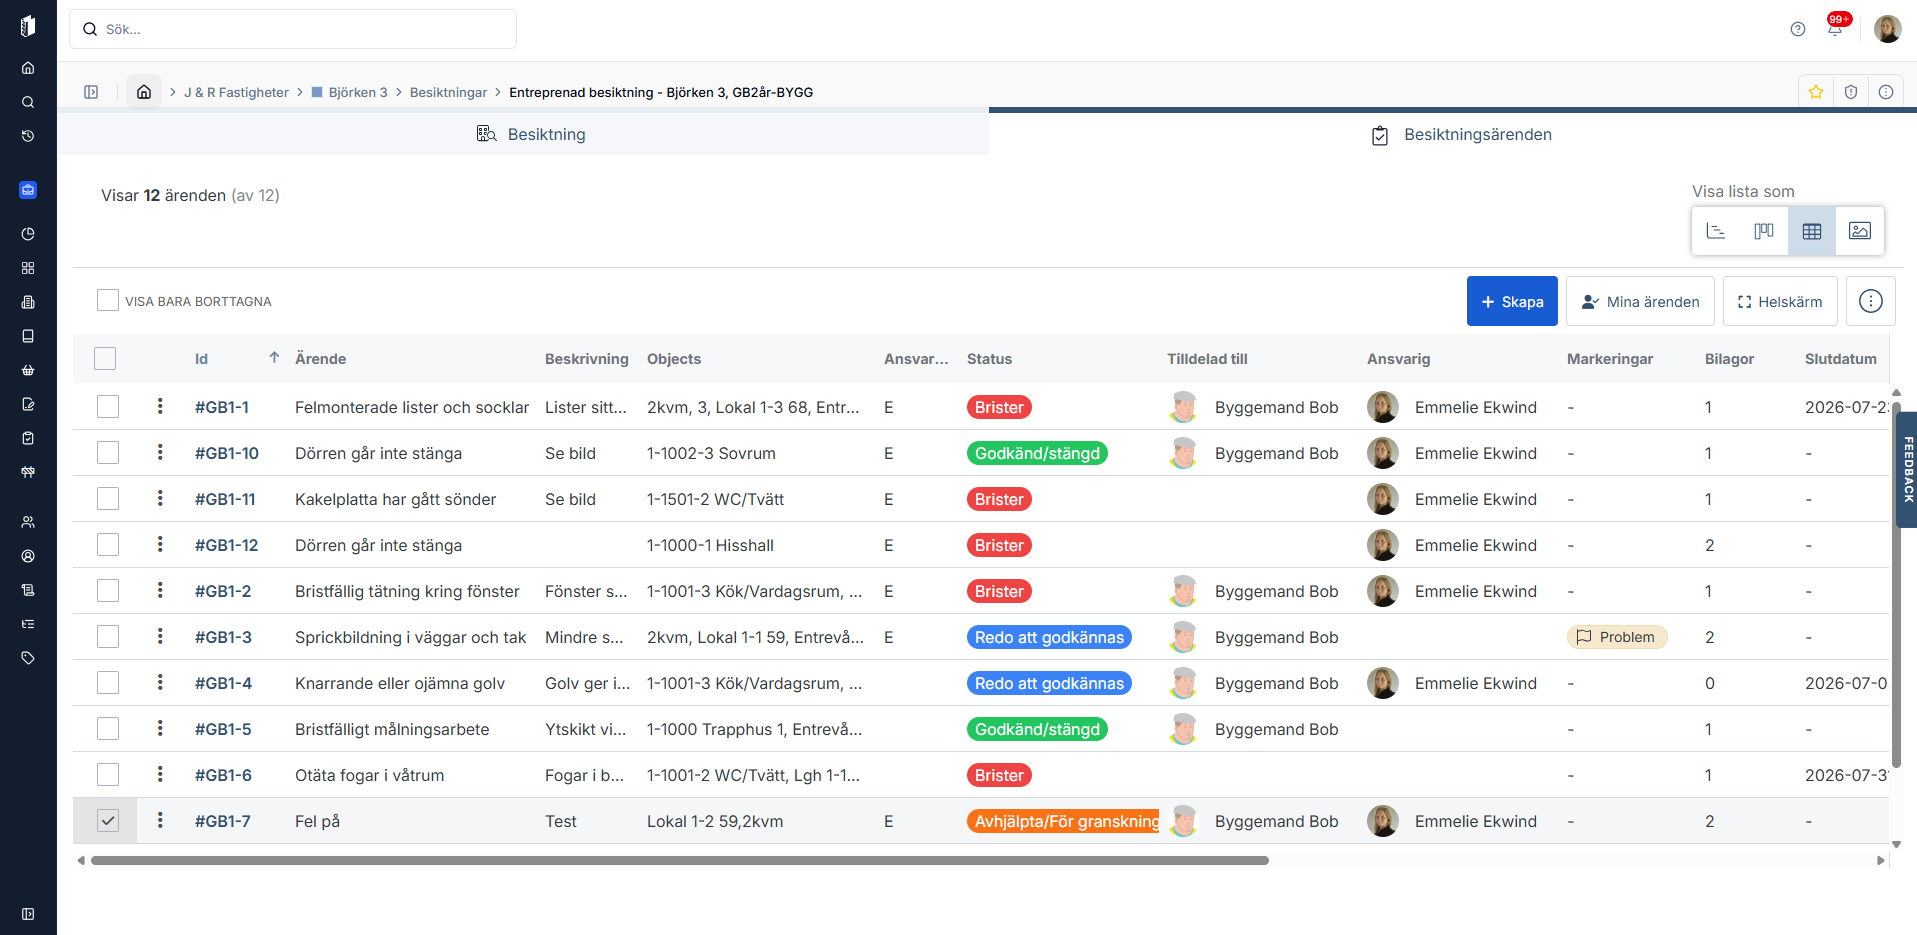The image size is (1917, 935).
Task: Open Helskärm fullscreen mode
Action: click(1780, 301)
